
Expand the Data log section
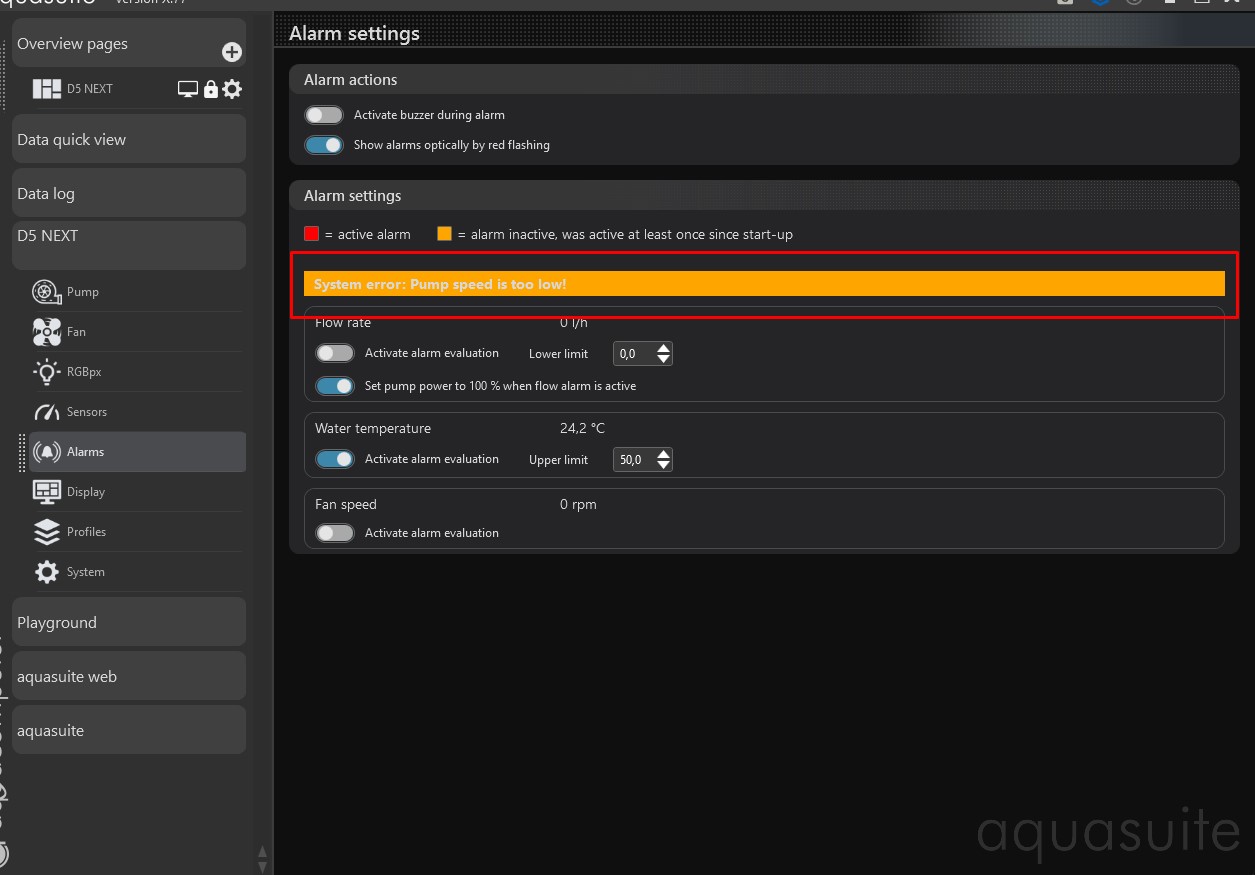point(129,193)
